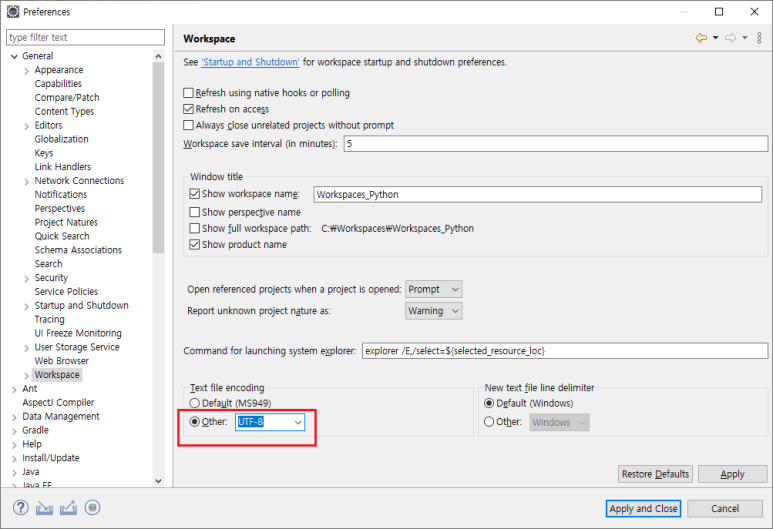
Task: Check Always close unrelated projects without prompt
Action: (188, 125)
